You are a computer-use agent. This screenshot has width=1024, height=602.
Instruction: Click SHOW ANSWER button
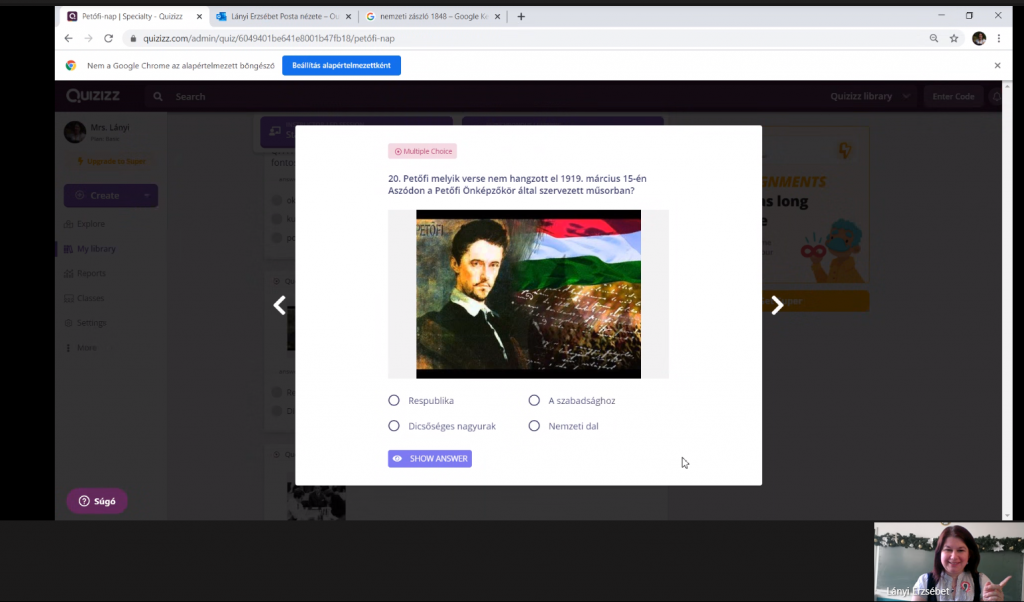(430, 458)
